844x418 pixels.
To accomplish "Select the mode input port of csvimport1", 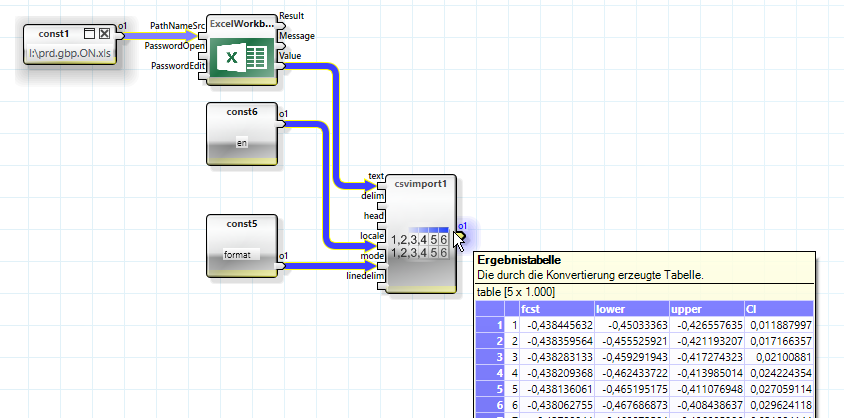I will click(382, 265).
